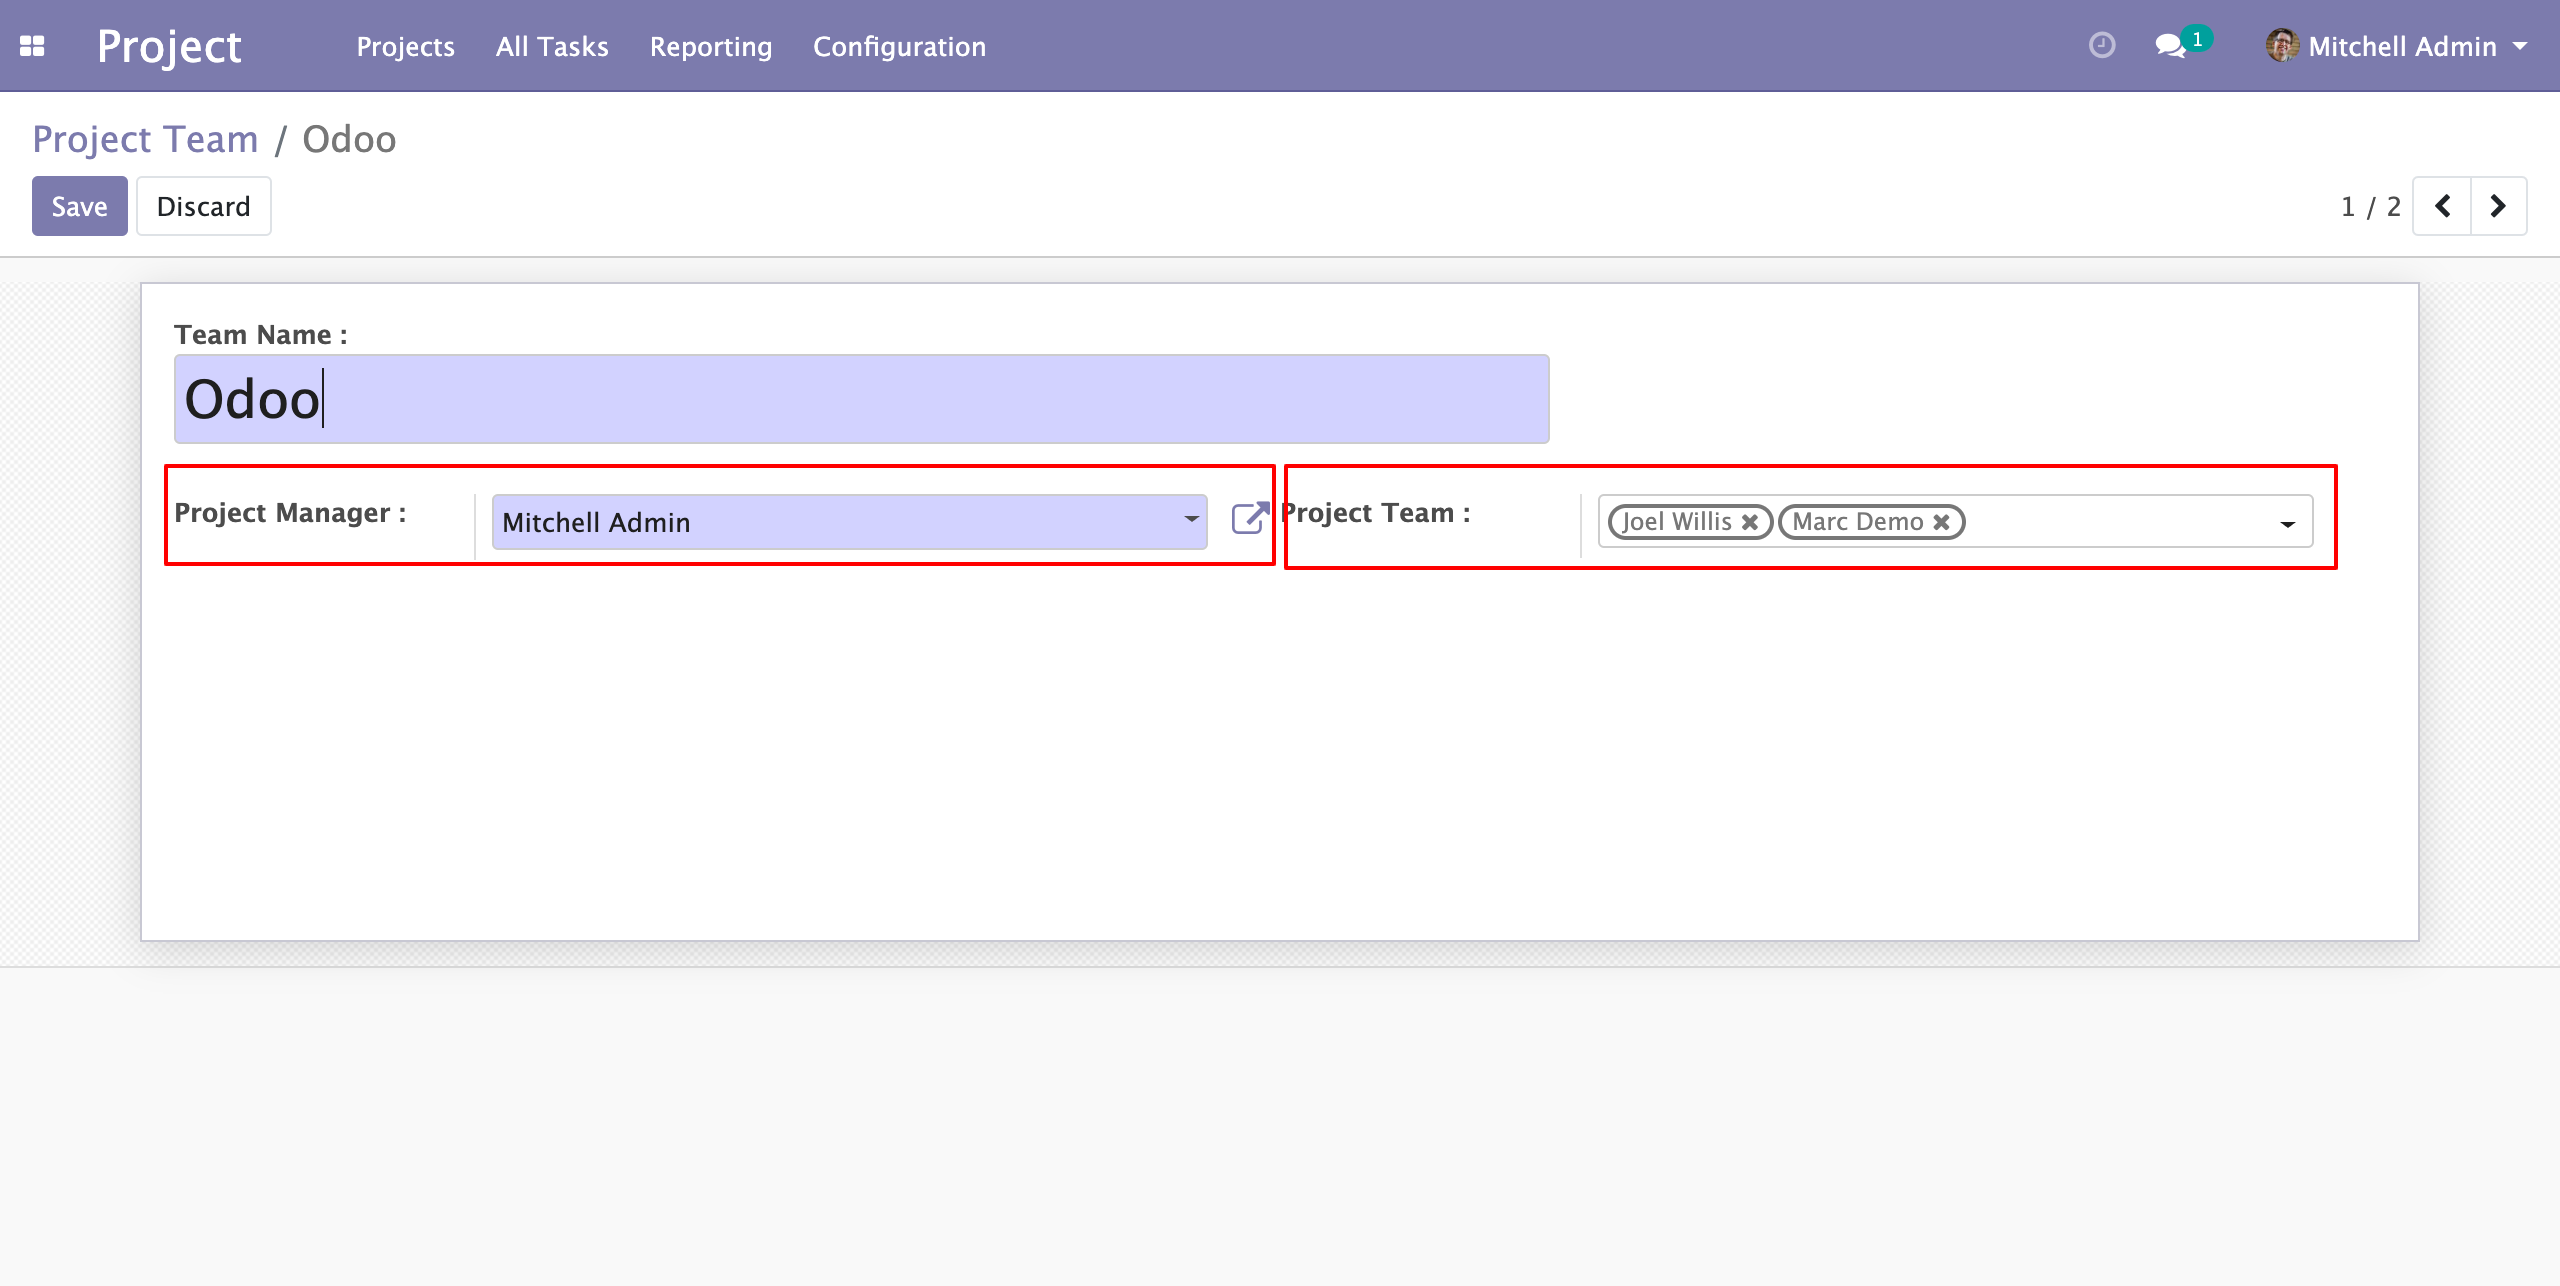Viewport: 2560px width, 1286px height.
Task: Expand the Project Team members dropdown arrow
Action: pos(2287,524)
